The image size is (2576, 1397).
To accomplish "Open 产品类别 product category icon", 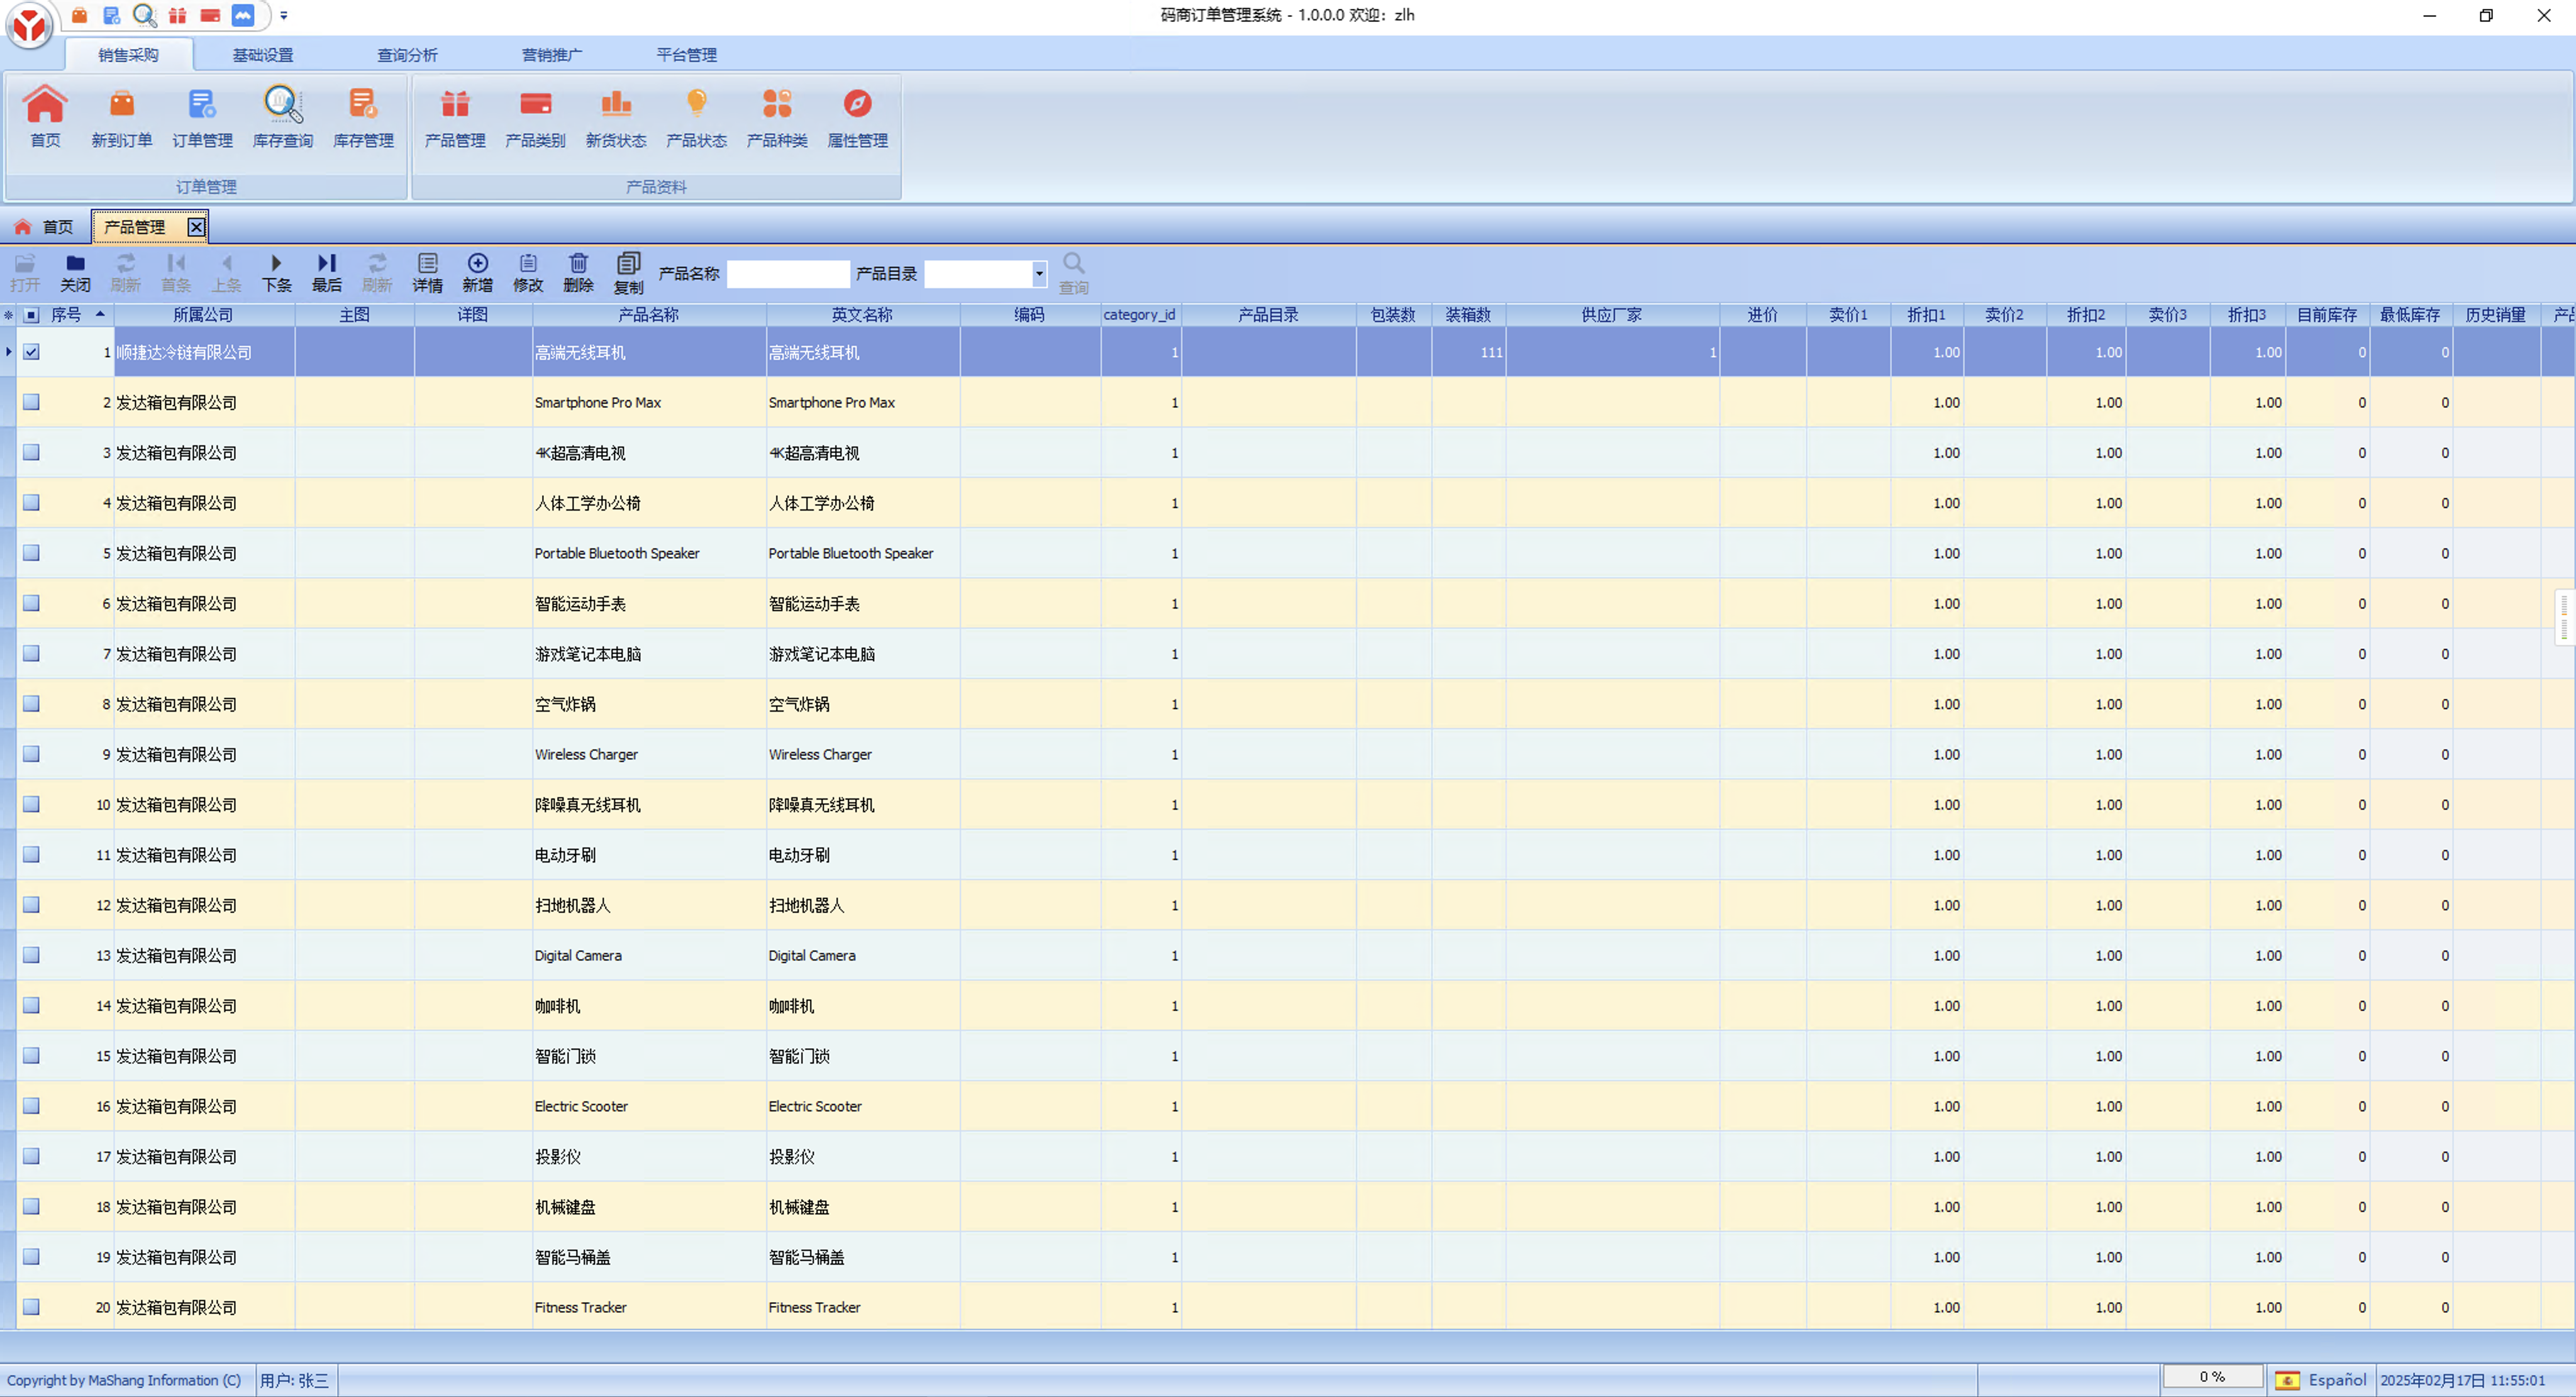I will click(535, 117).
